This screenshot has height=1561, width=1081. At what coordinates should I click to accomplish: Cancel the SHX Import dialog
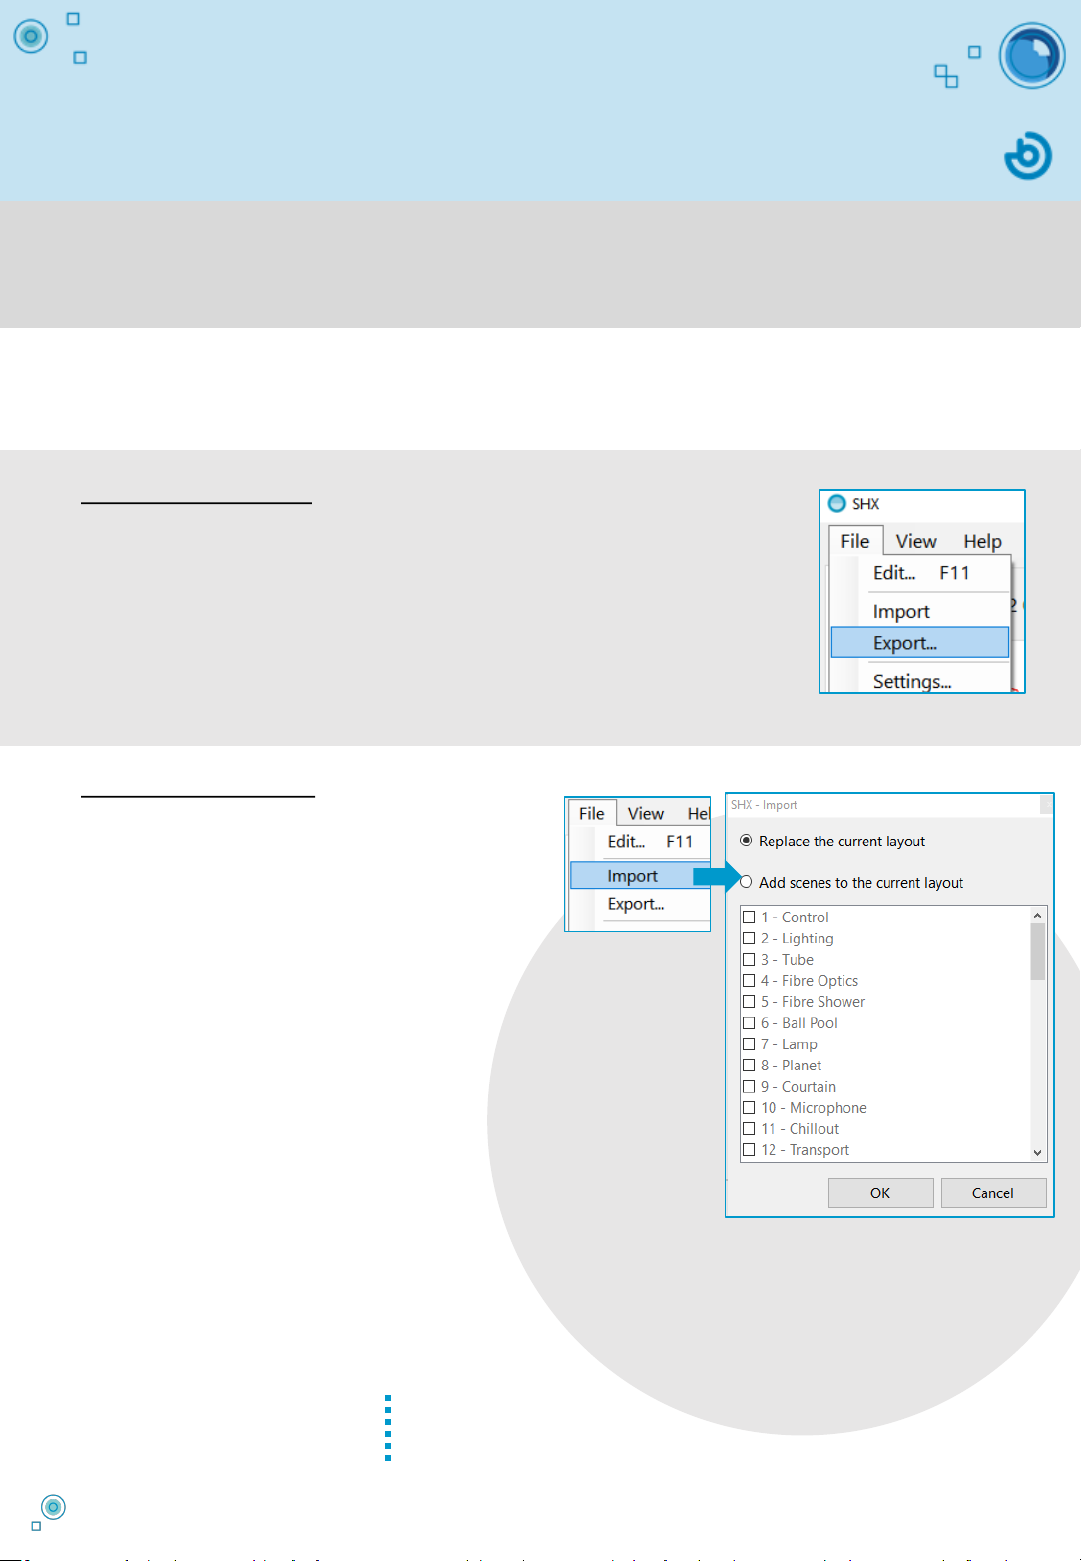point(993,1193)
